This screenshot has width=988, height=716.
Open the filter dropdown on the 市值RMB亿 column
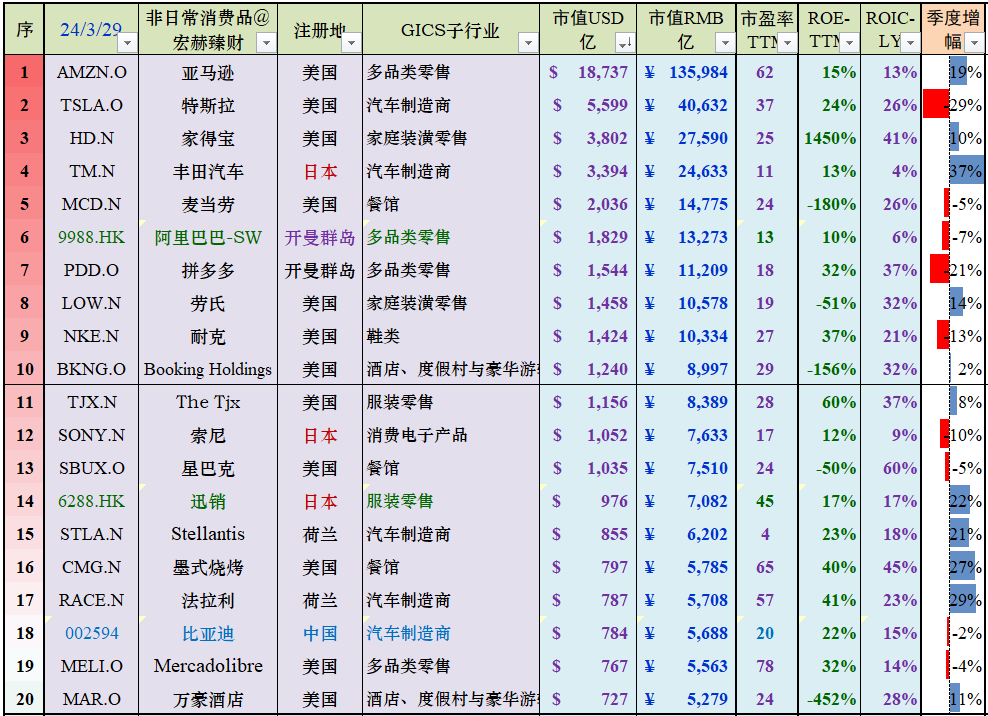(x=725, y=43)
